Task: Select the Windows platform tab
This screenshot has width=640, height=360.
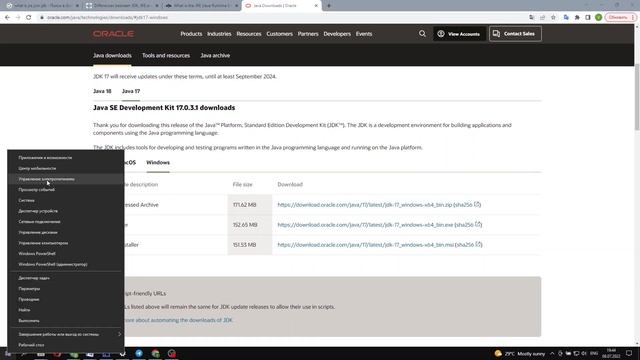Action: (x=158, y=162)
